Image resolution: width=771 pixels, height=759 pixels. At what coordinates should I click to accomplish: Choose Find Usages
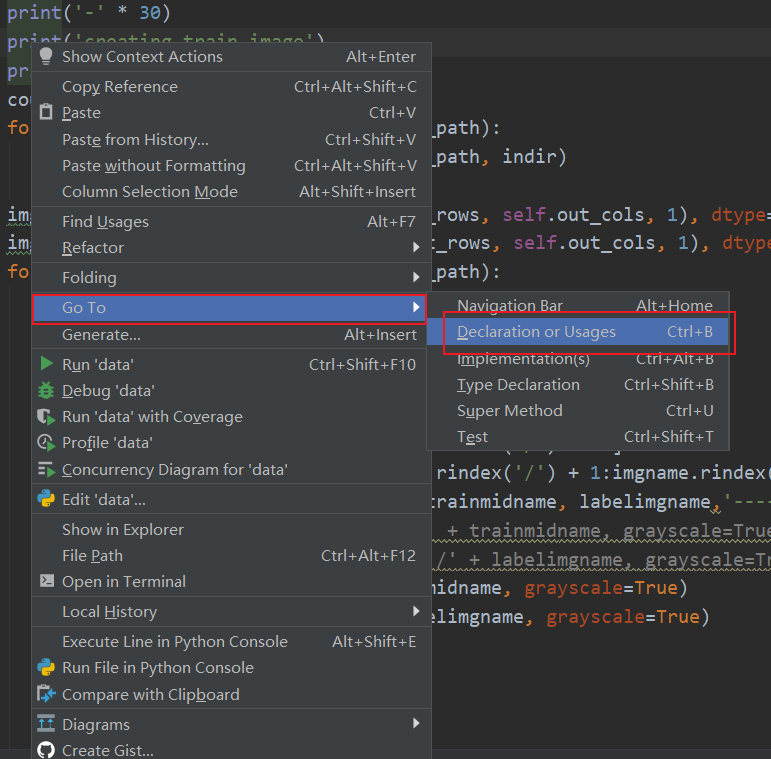[x=232, y=222]
